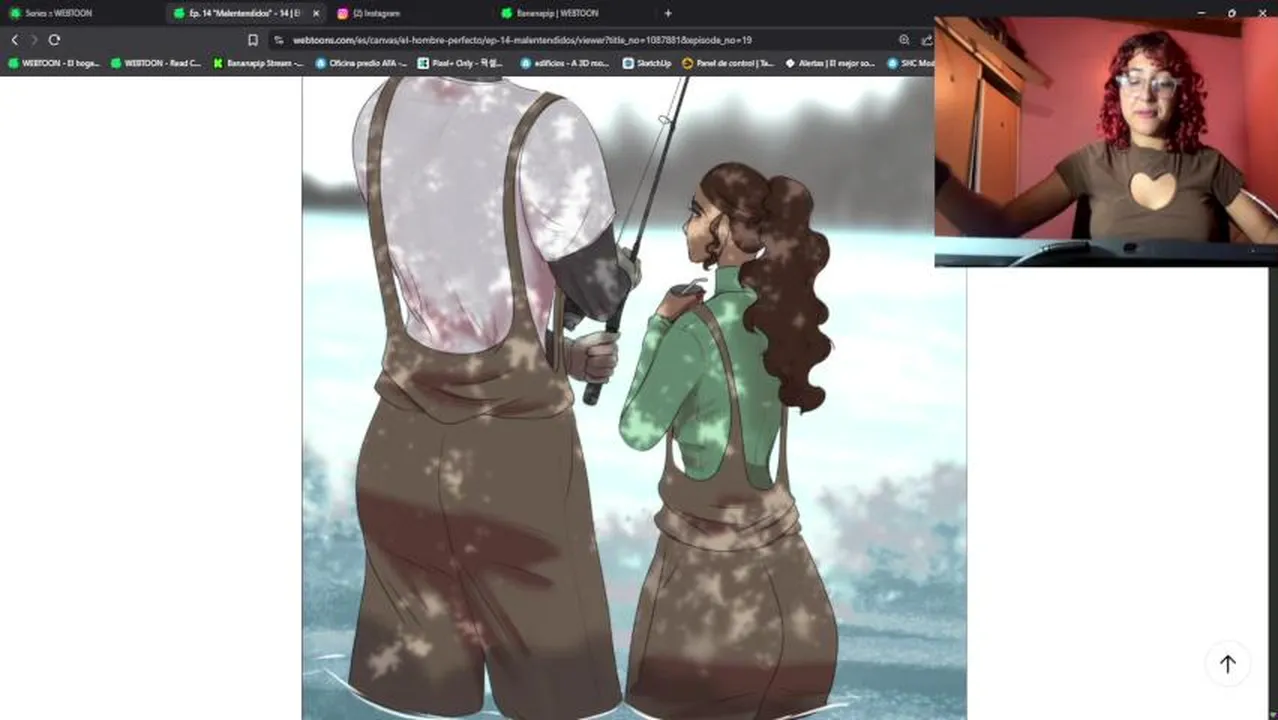Screen dimensions: 1278x720
Task: Open a new browser tab
Action: coord(668,13)
